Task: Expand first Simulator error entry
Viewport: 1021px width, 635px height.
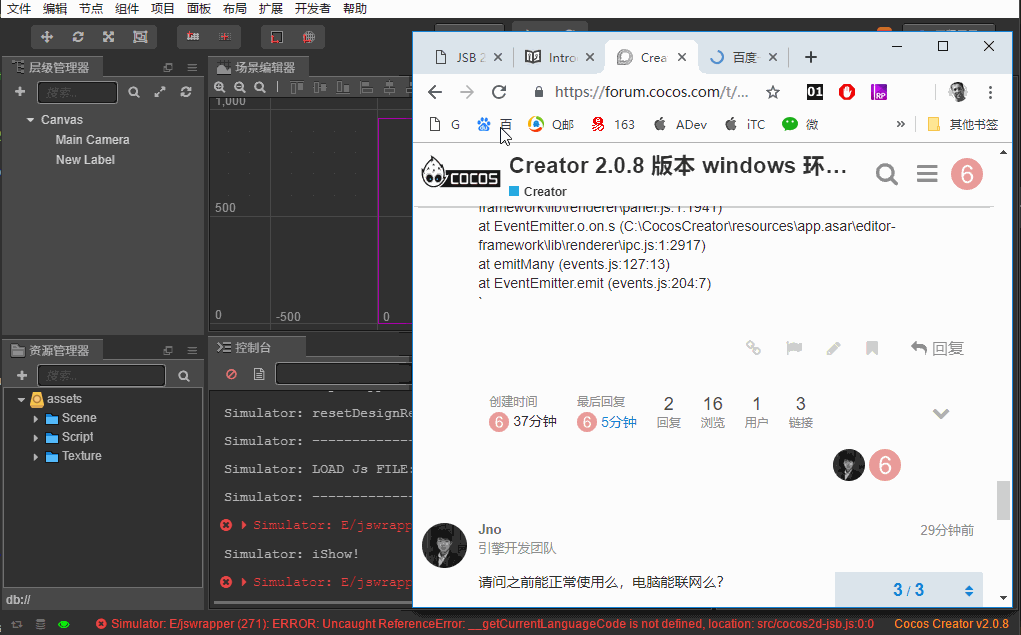Action: pos(244,525)
